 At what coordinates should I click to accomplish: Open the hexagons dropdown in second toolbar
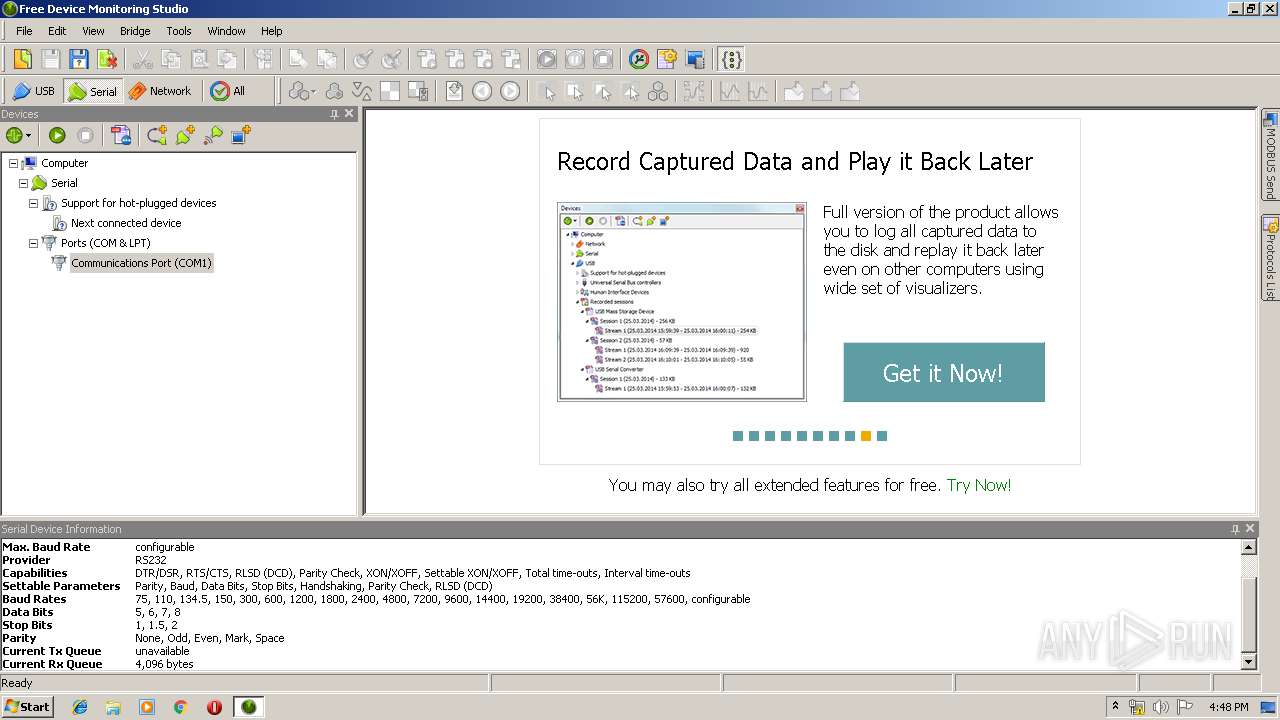[x=302, y=91]
